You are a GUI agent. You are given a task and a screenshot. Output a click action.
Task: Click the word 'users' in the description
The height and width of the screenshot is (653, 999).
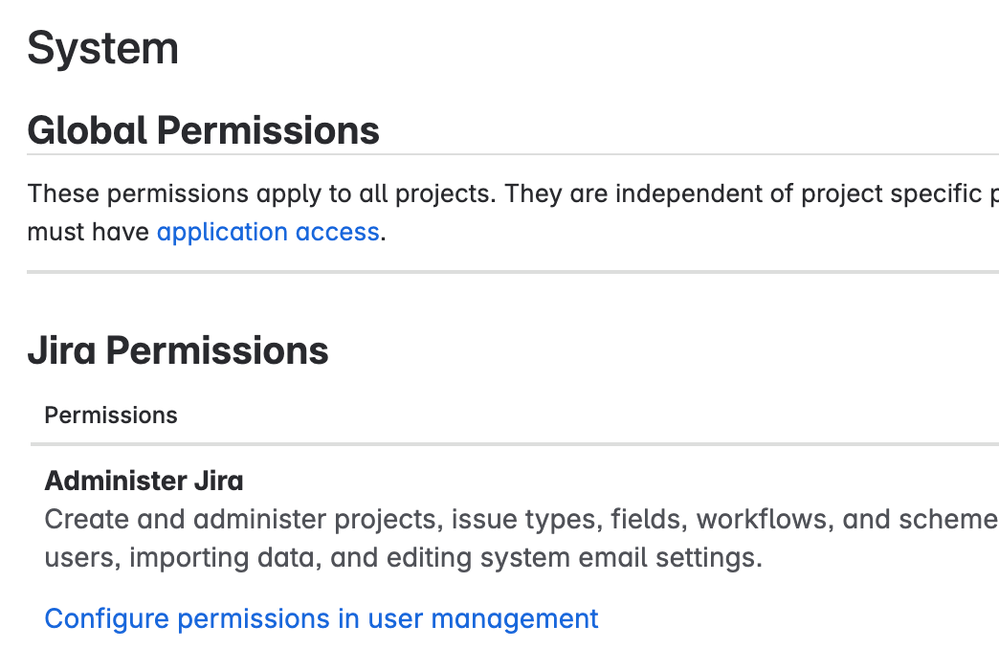coord(76,557)
